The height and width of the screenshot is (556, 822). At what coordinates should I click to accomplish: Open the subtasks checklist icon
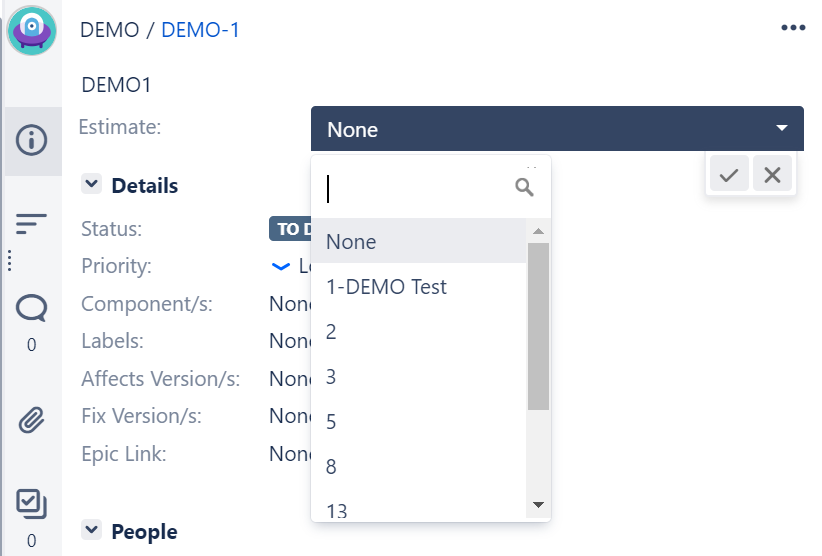click(x=31, y=503)
